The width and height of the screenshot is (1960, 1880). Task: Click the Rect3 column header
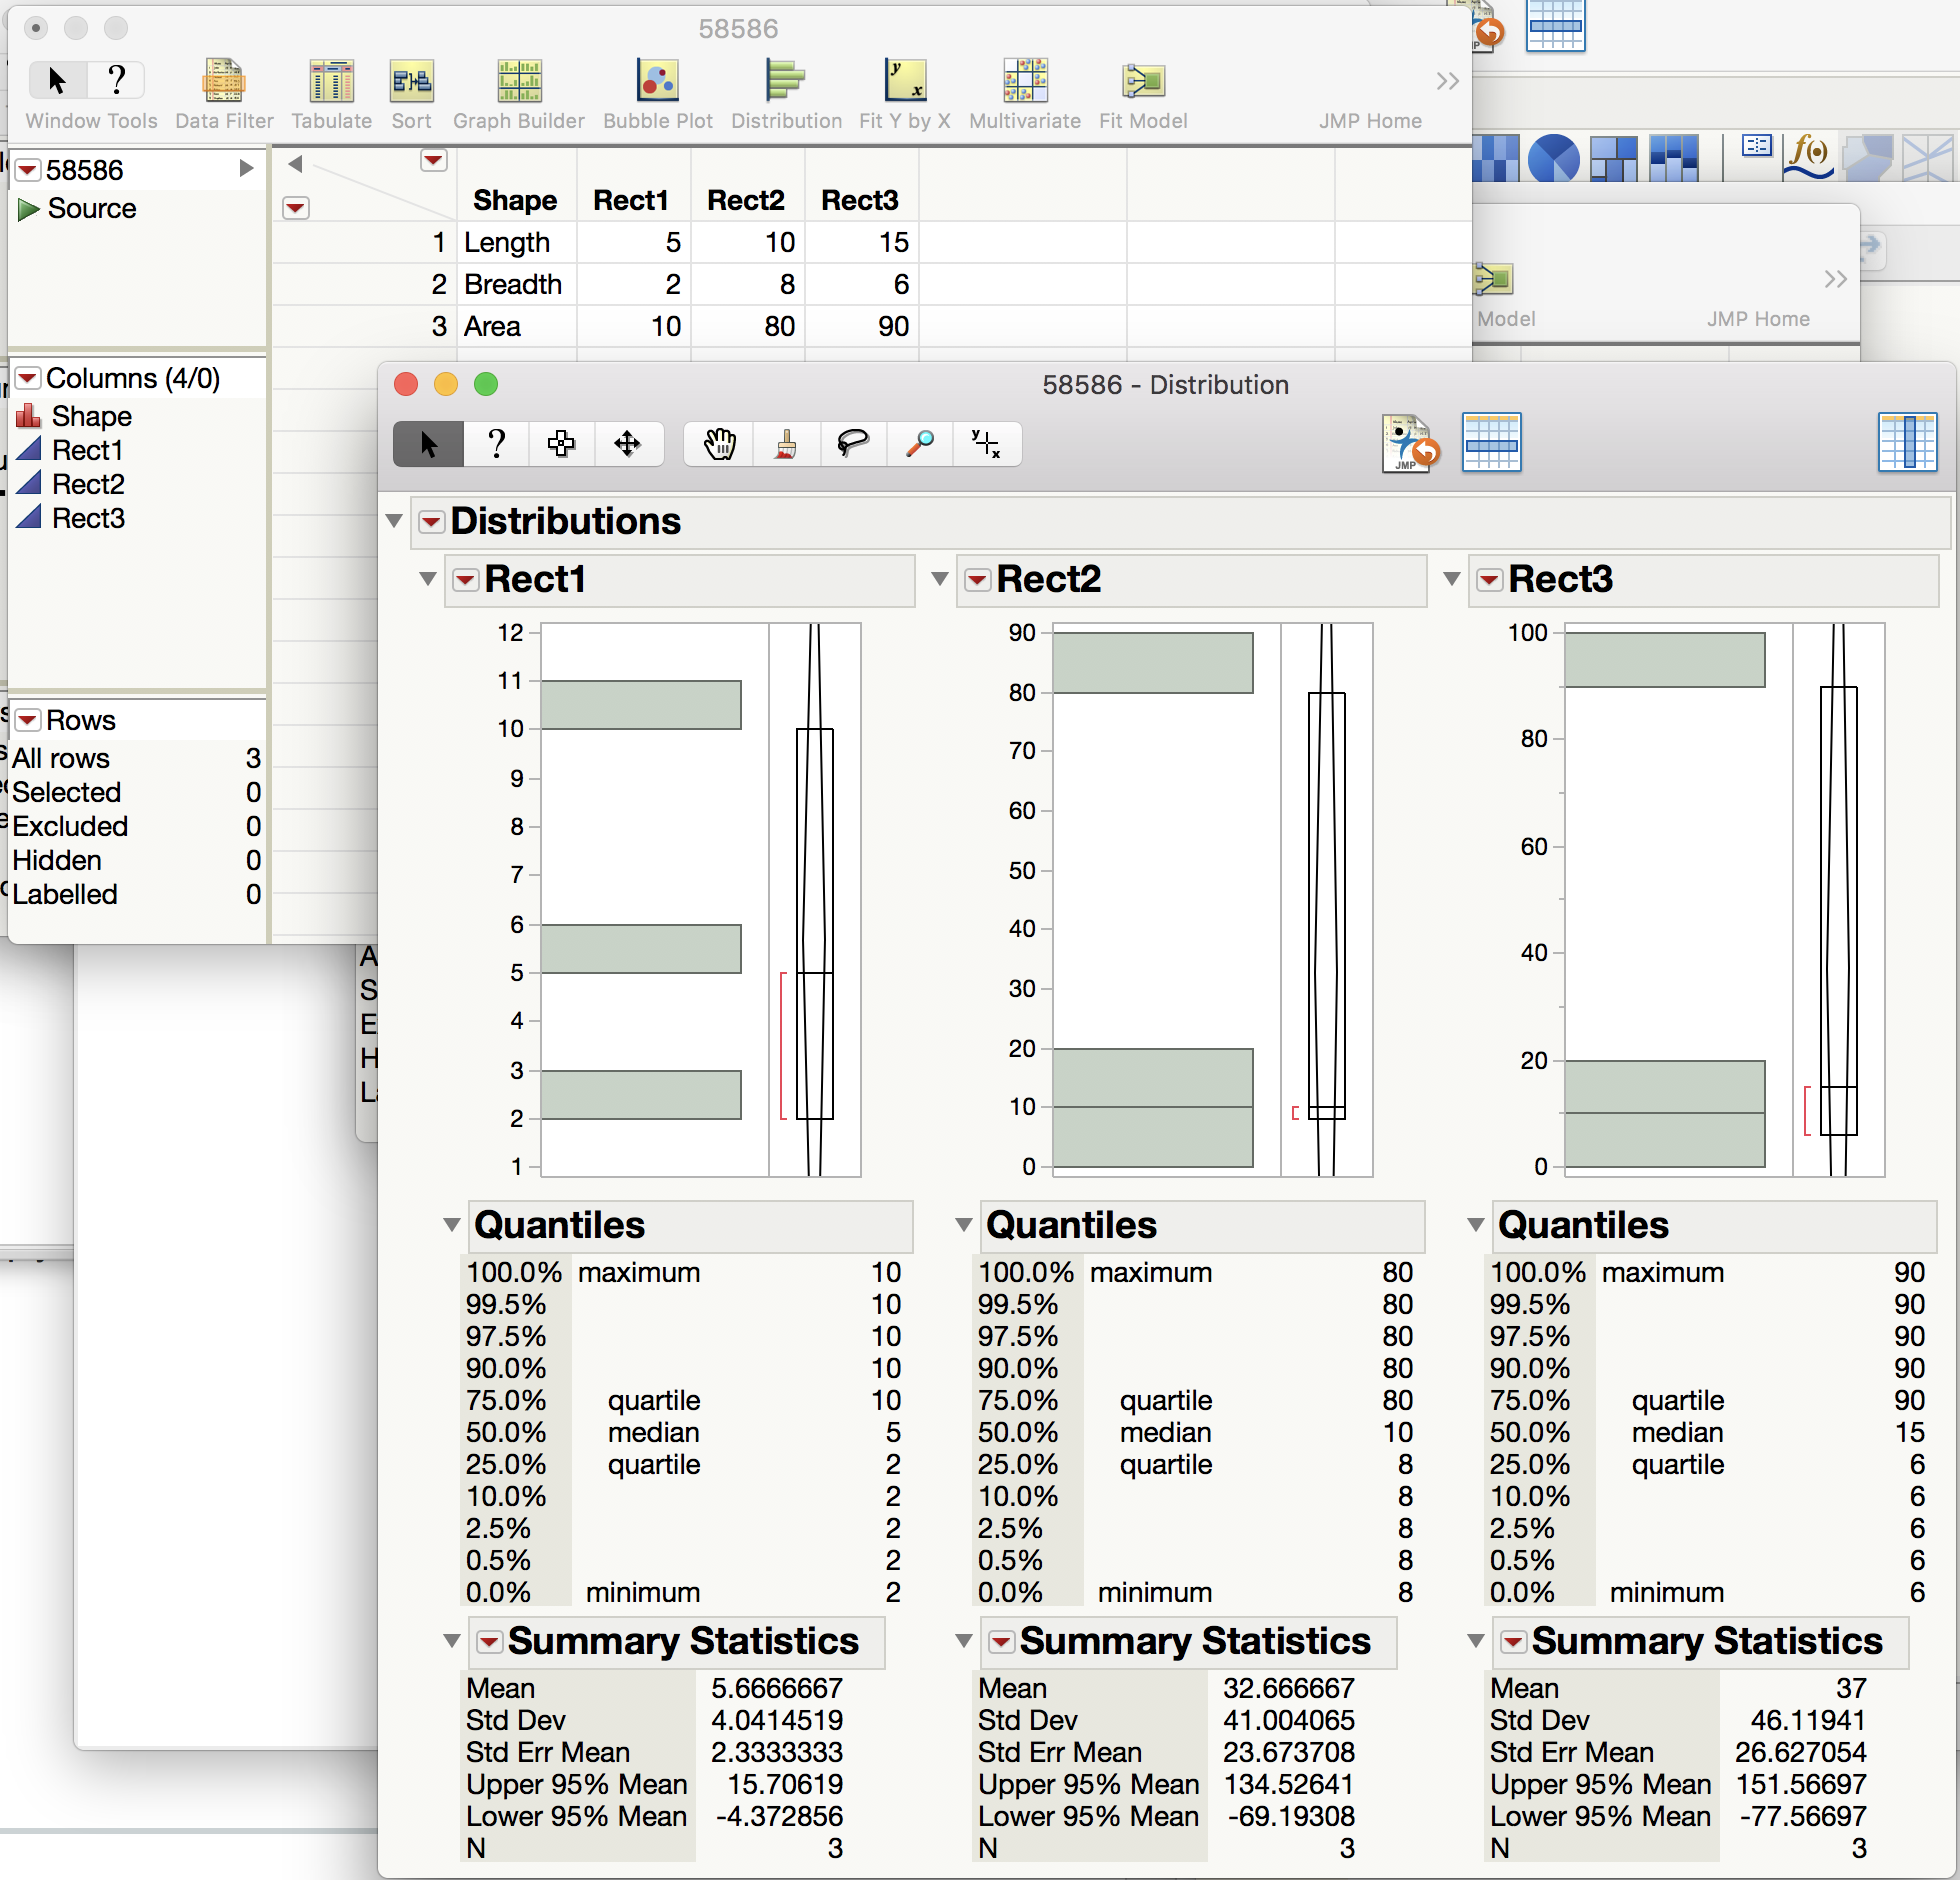point(859,200)
